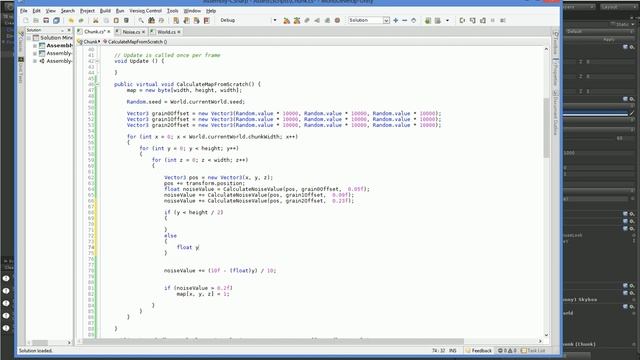
Task: Close the Noise.cs tab
Action: coord(143,32)
